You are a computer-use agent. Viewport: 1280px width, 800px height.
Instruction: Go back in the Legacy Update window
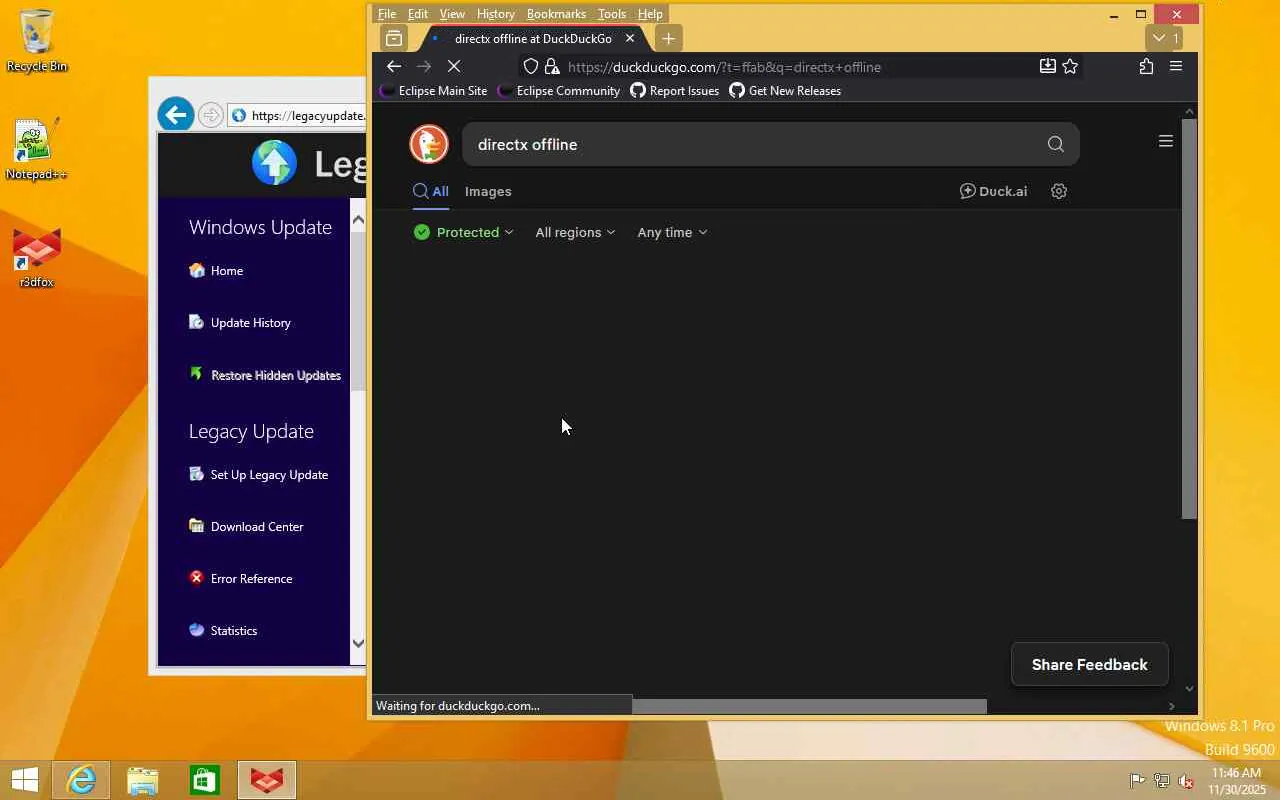click(176, 115)
